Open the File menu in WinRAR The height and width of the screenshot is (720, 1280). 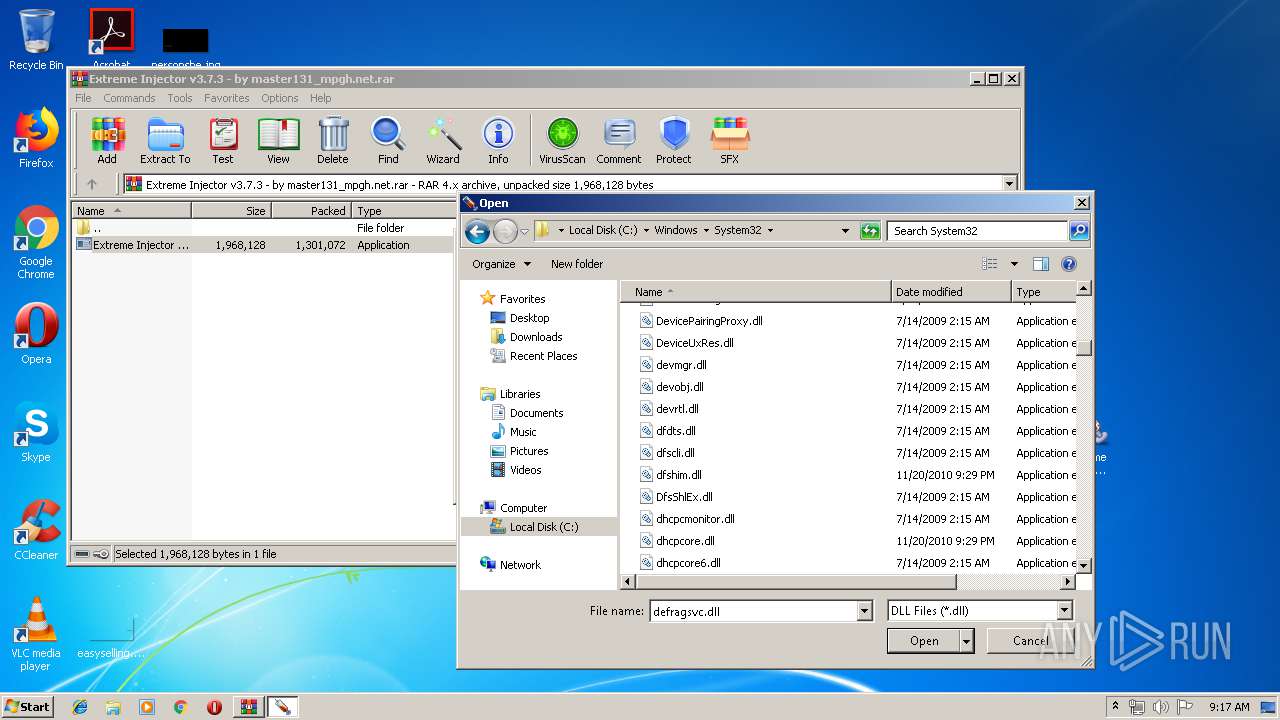click(83, 98)
